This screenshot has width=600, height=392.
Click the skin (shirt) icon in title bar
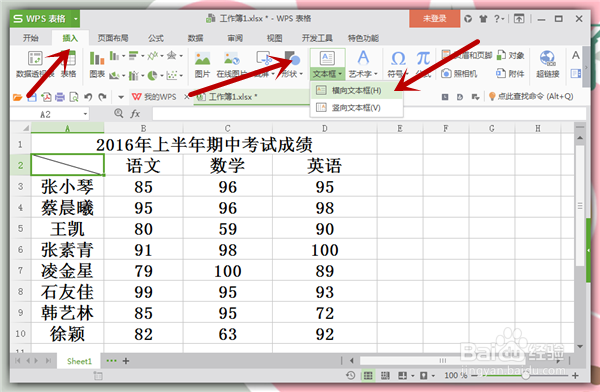[483, 18]
